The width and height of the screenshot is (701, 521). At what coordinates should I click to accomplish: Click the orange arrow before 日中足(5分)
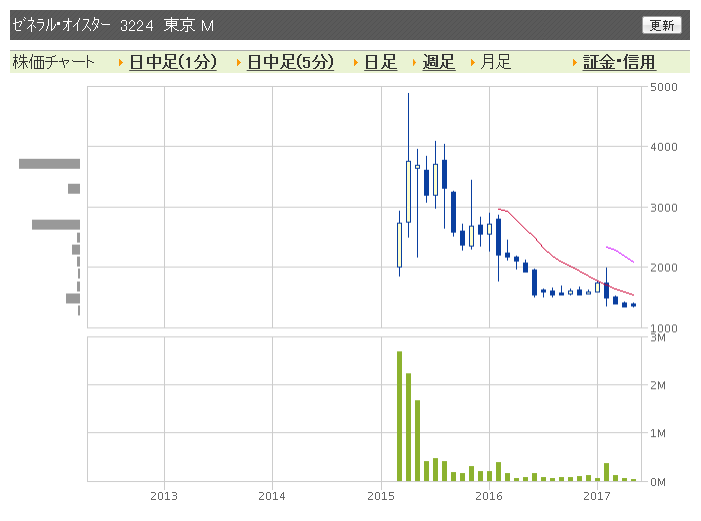click(x=239, y=63)
